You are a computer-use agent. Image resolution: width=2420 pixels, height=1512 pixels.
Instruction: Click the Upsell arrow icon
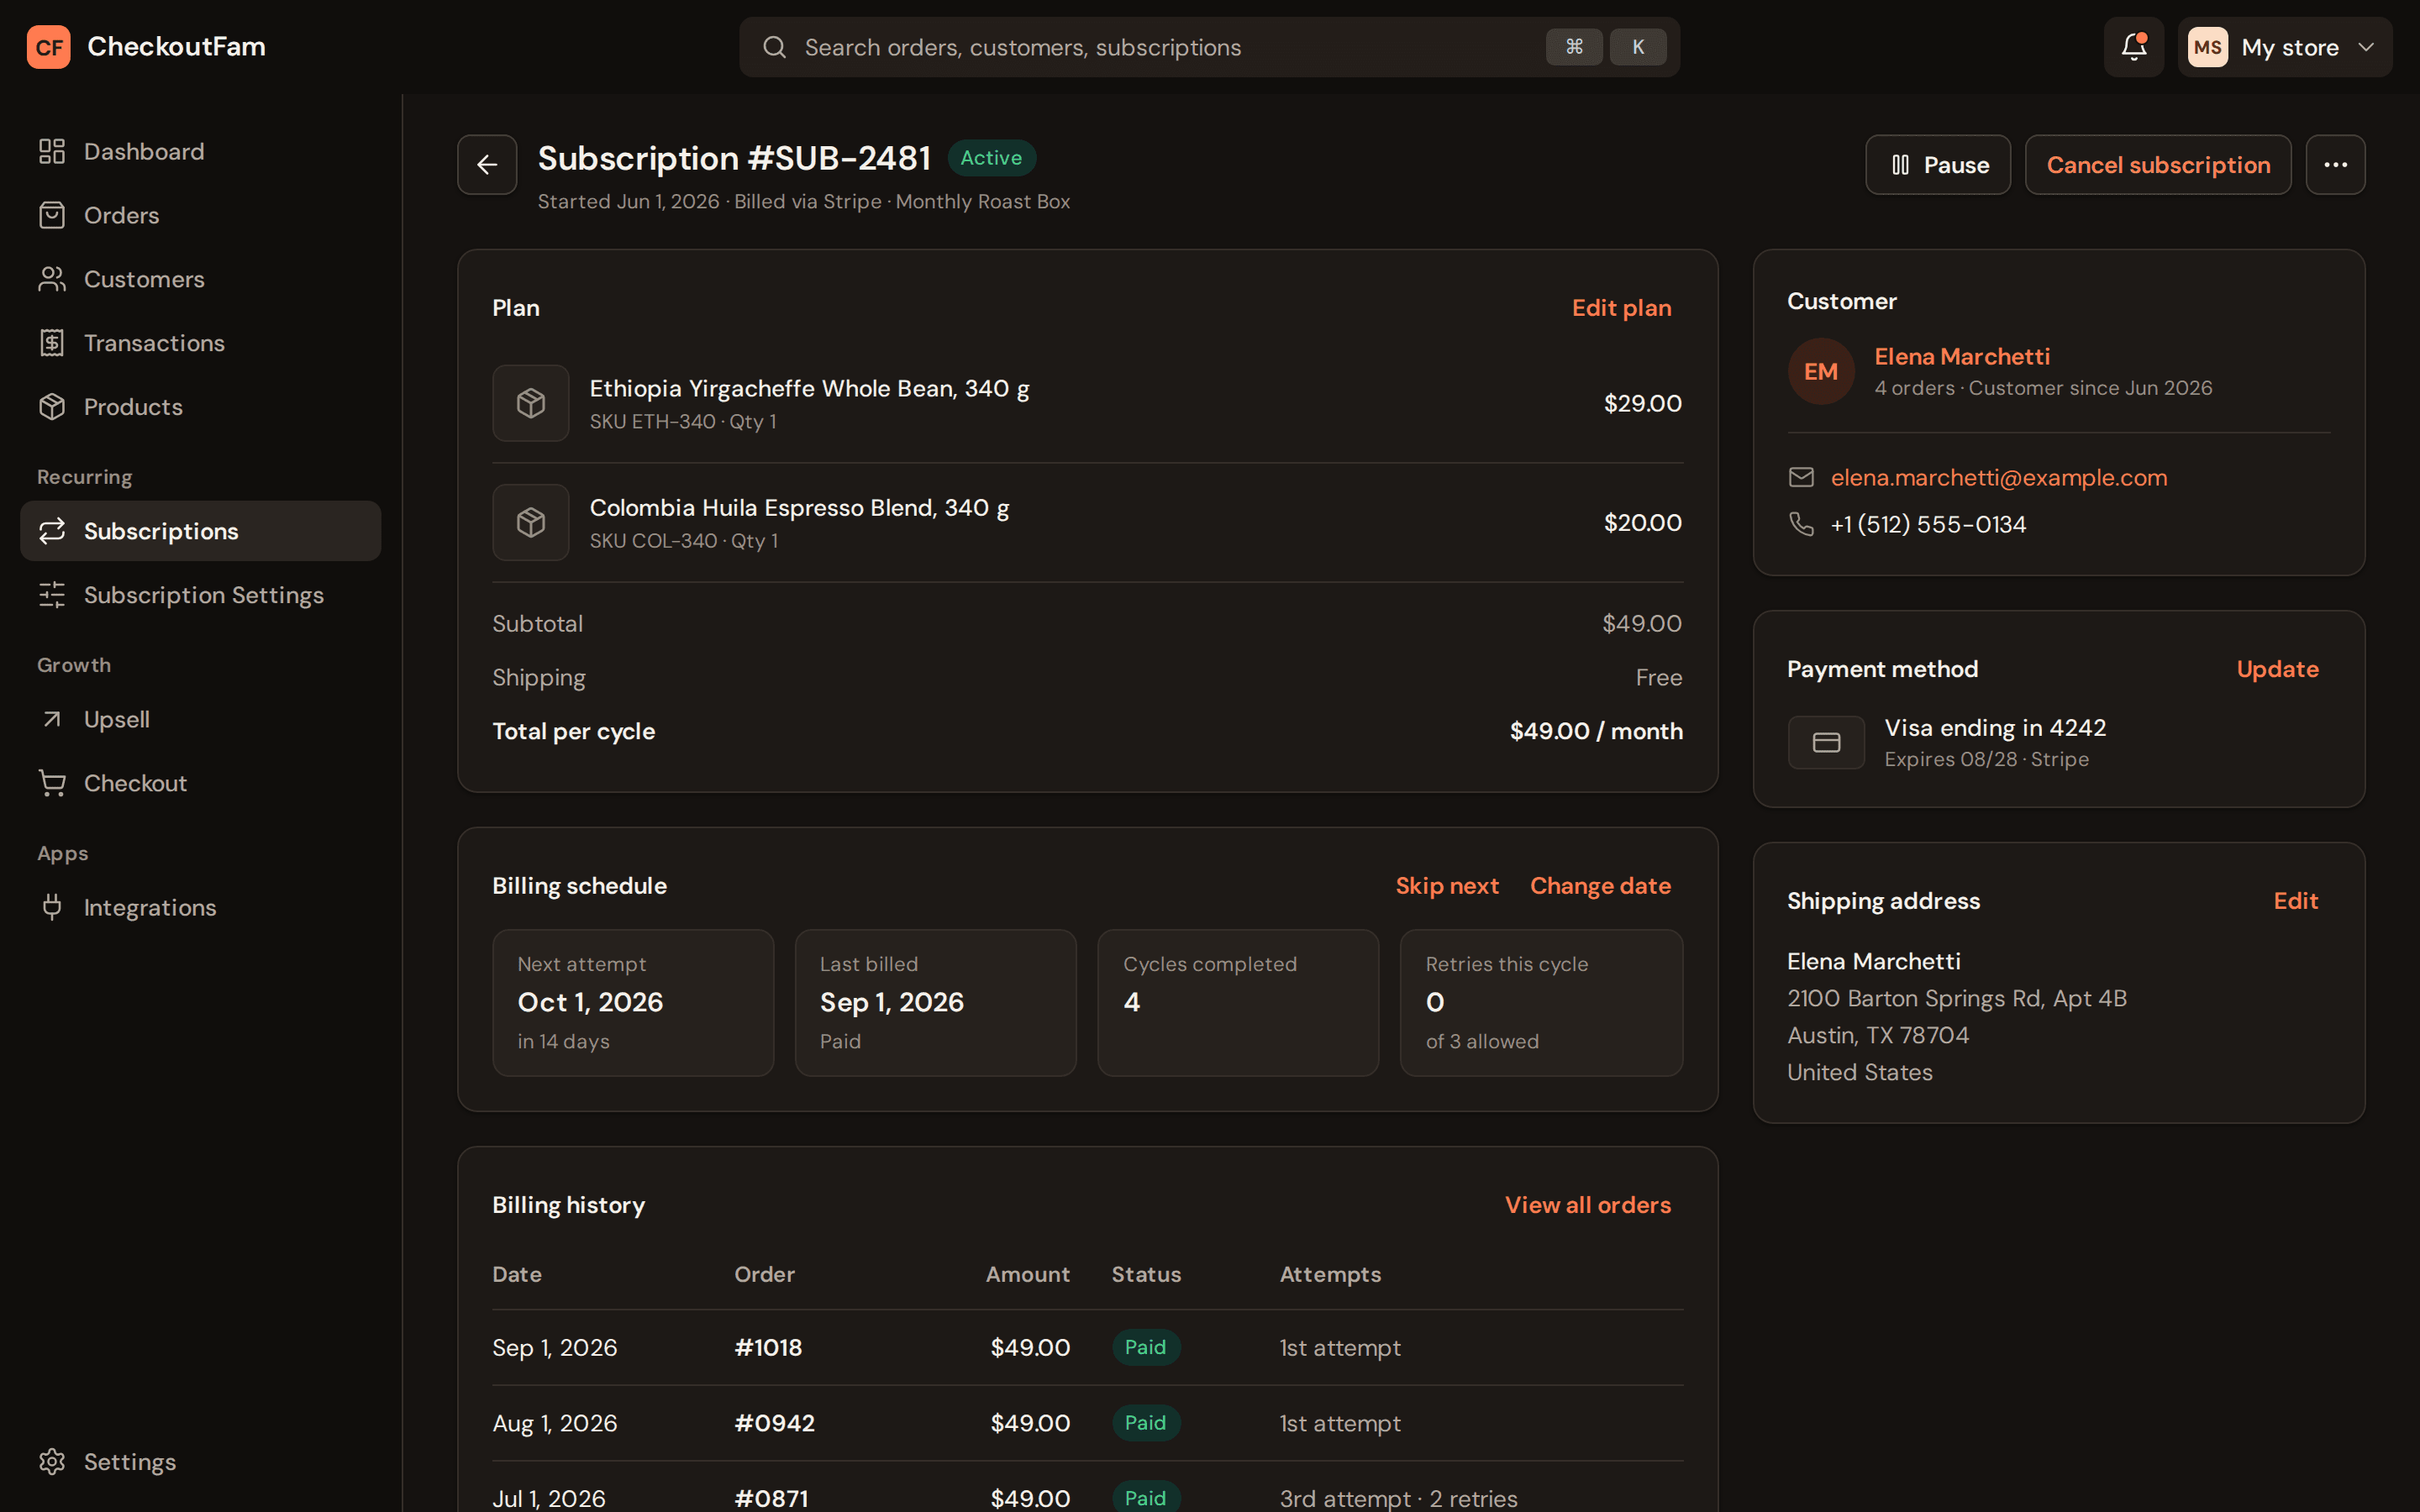pos(52,719)
